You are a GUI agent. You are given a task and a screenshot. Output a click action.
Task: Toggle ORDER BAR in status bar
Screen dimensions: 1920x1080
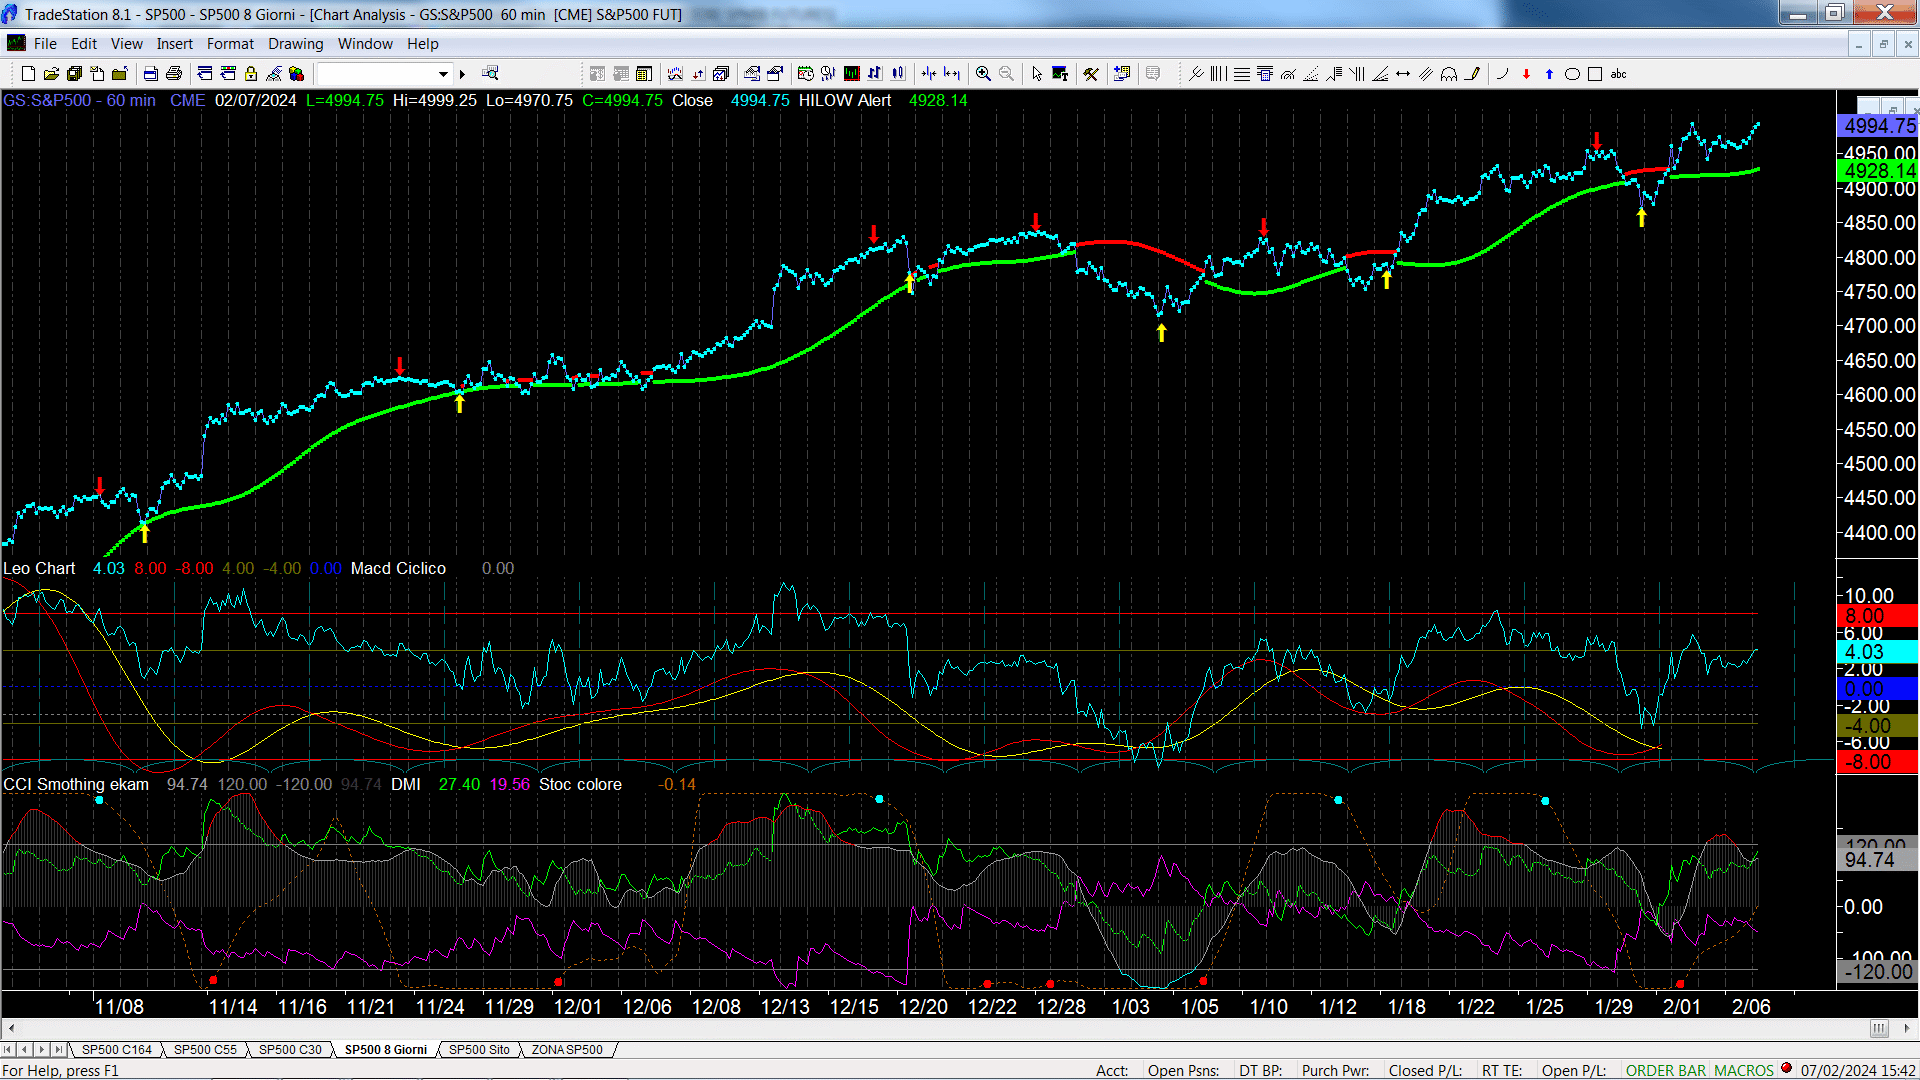(1665, 1071)
